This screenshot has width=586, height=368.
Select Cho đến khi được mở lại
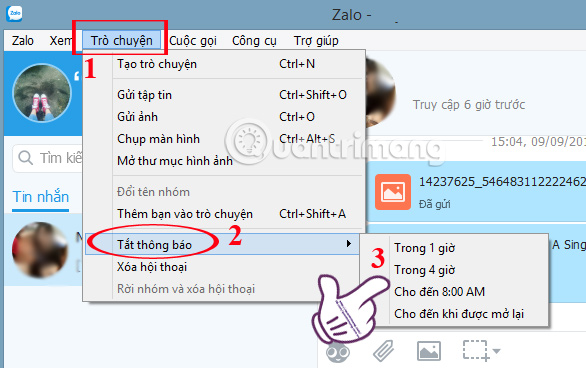(454, 313)
